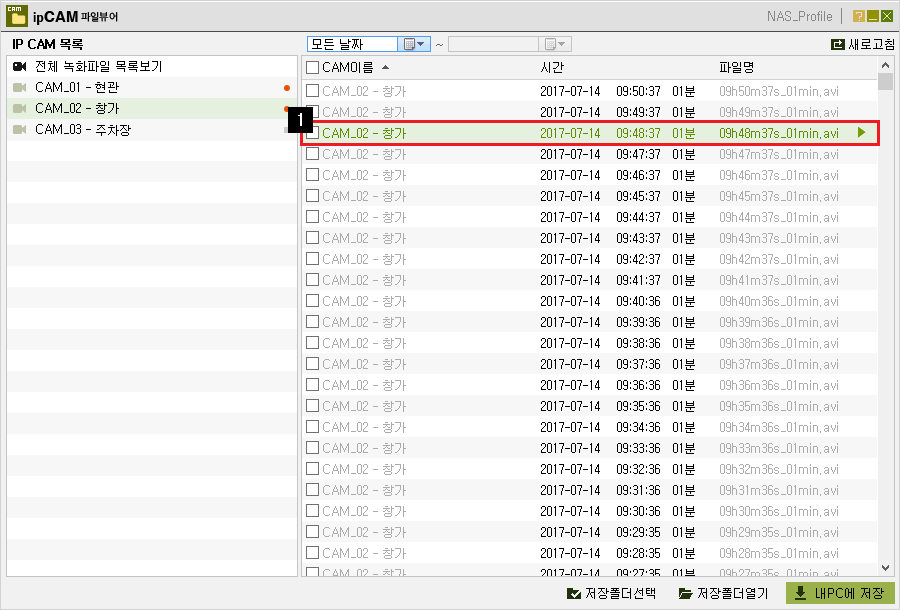The height and width of the screenshot is (610, 900).
Task: Tick the checkbox of the 09:47:37 recording
Action: click(312, 154)
